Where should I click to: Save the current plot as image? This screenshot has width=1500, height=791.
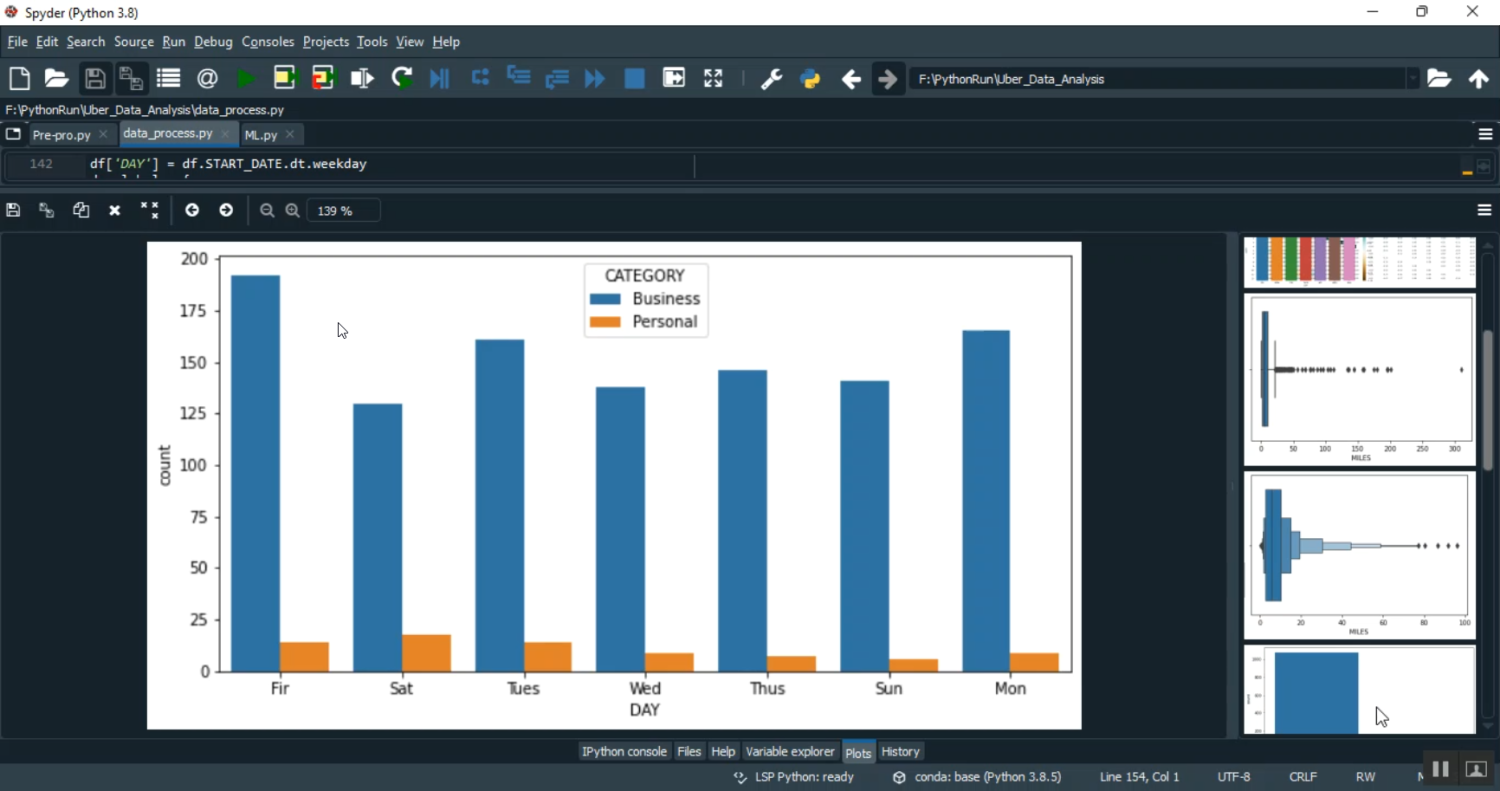tap(13, 210)
